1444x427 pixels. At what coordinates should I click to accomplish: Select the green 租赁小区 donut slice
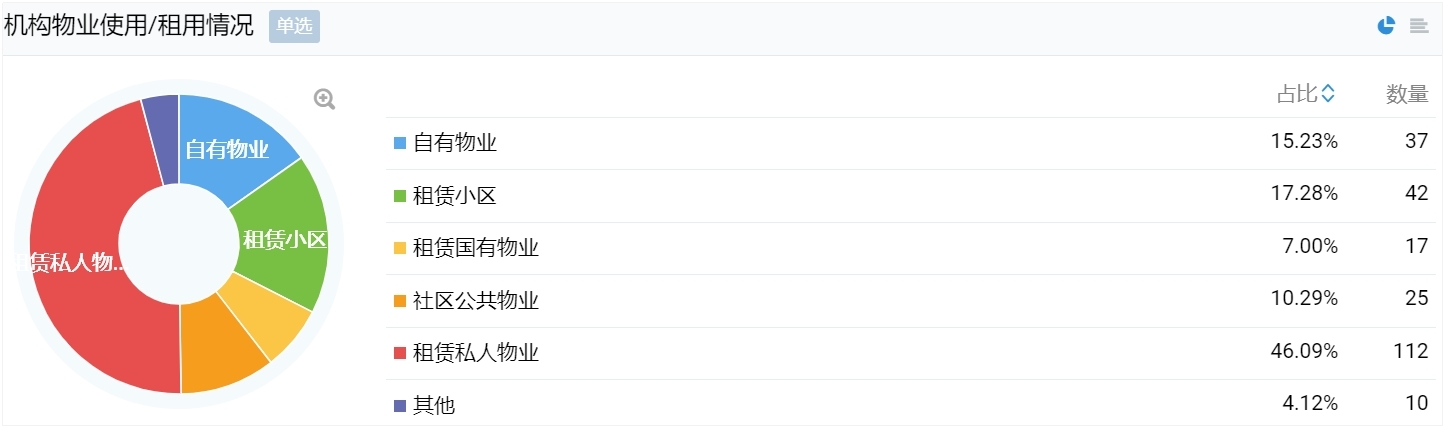pos(285,237)
